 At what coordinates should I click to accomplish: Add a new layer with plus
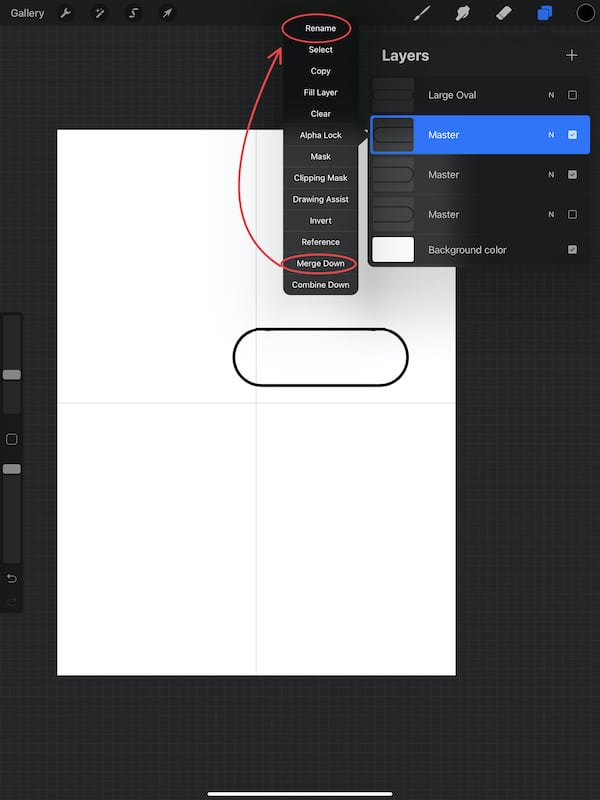[572, 55]
